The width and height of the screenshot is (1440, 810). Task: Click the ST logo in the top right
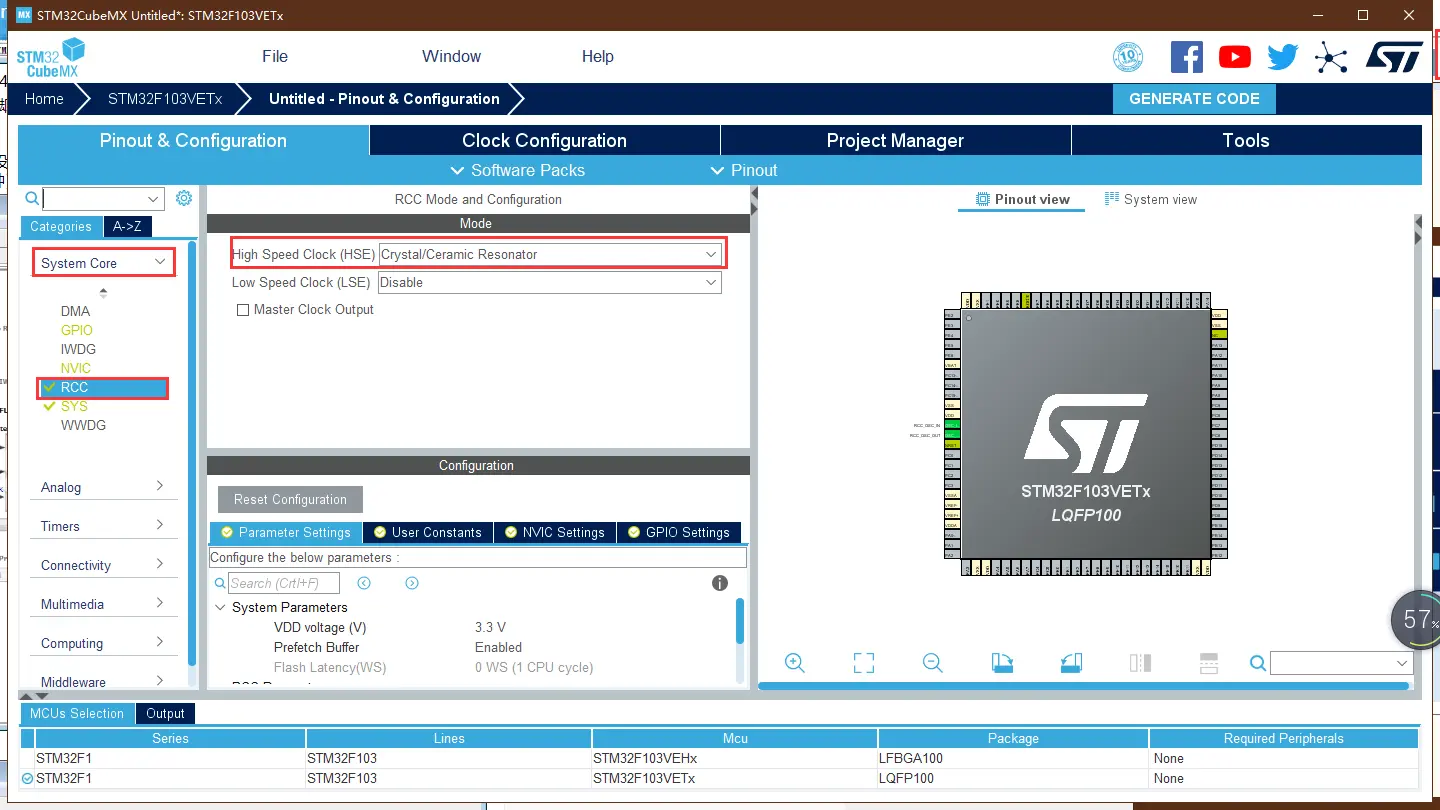(1394, 57)
